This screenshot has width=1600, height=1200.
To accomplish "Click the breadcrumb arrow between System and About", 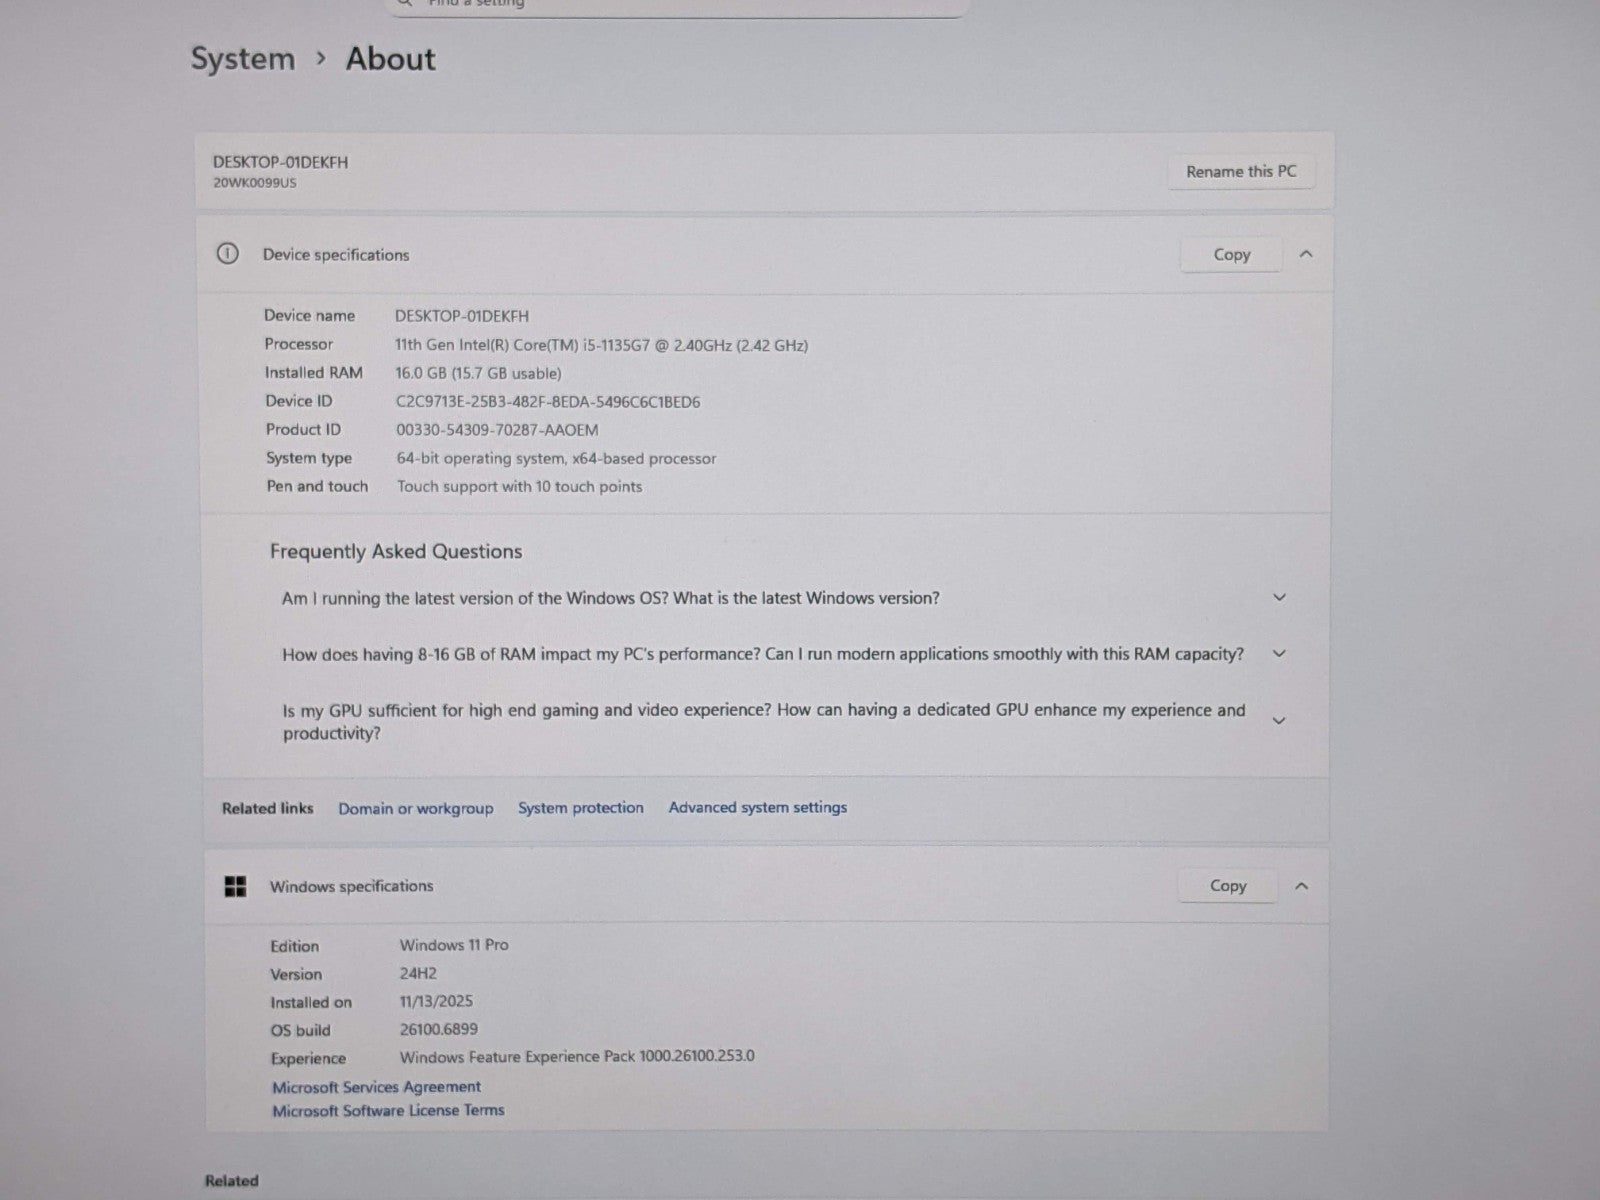I will coord(321,59).
